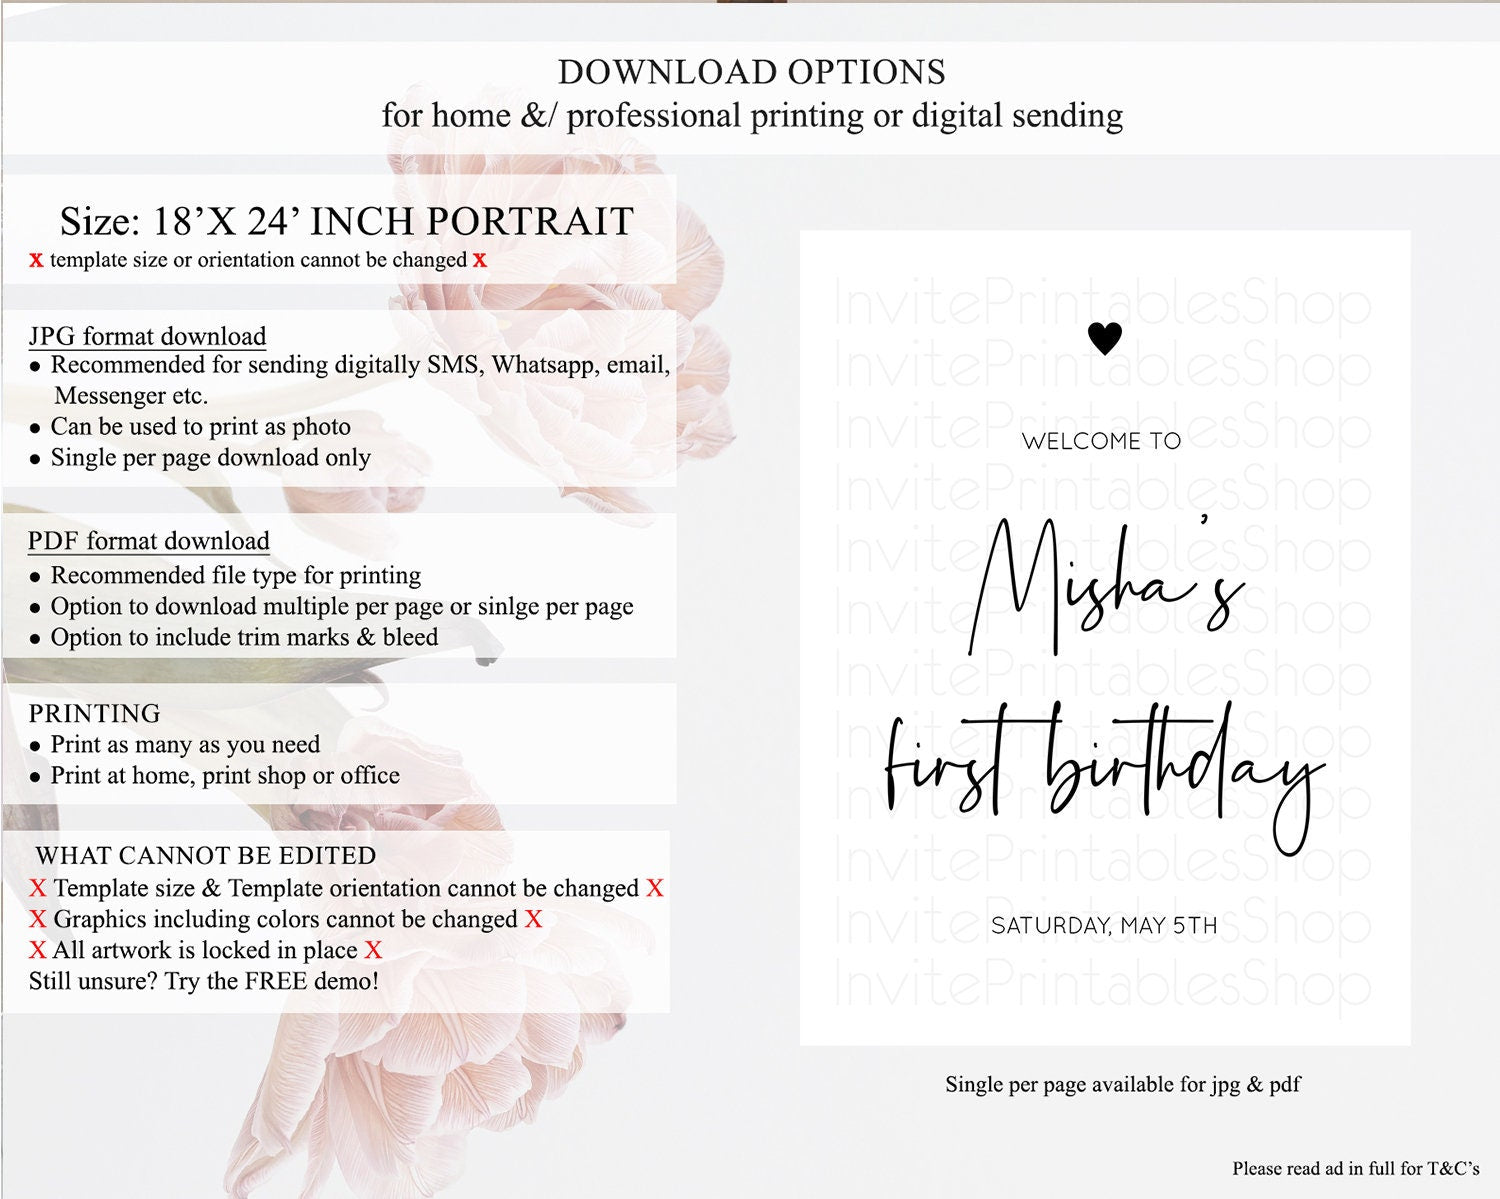Click the 'PRINTING' section heading
Screen dimensions: 1500x1199
click(94, 713)
